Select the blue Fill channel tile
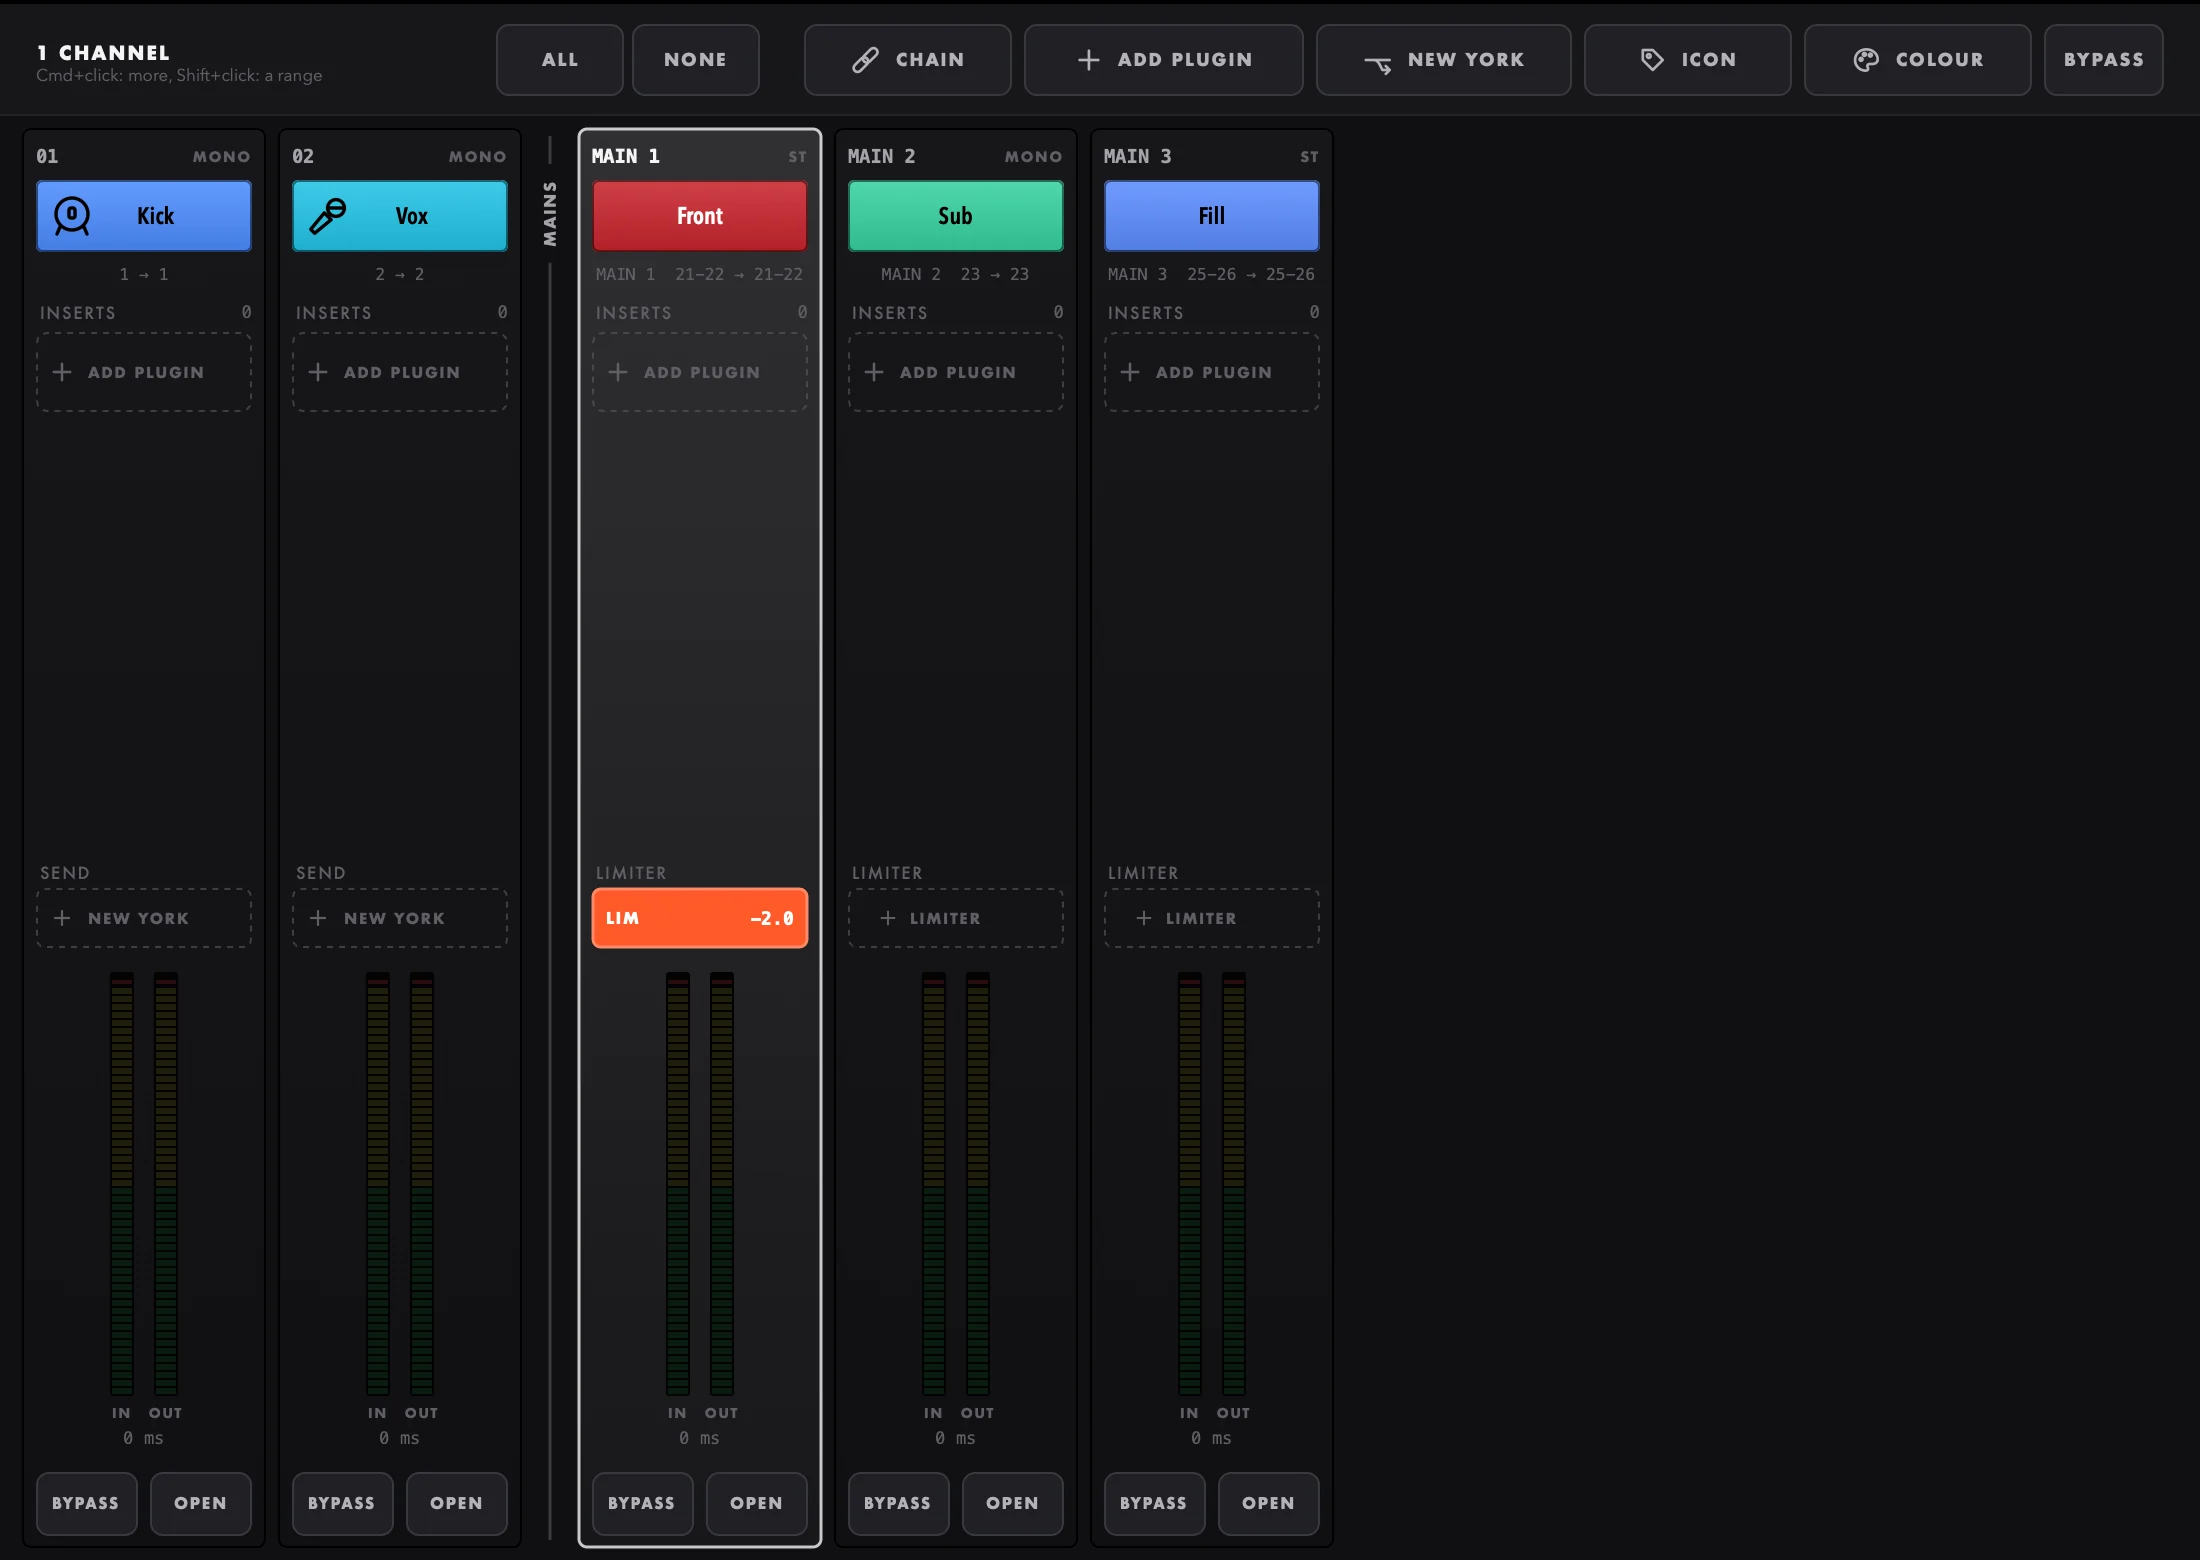 tap(1212, 216)
